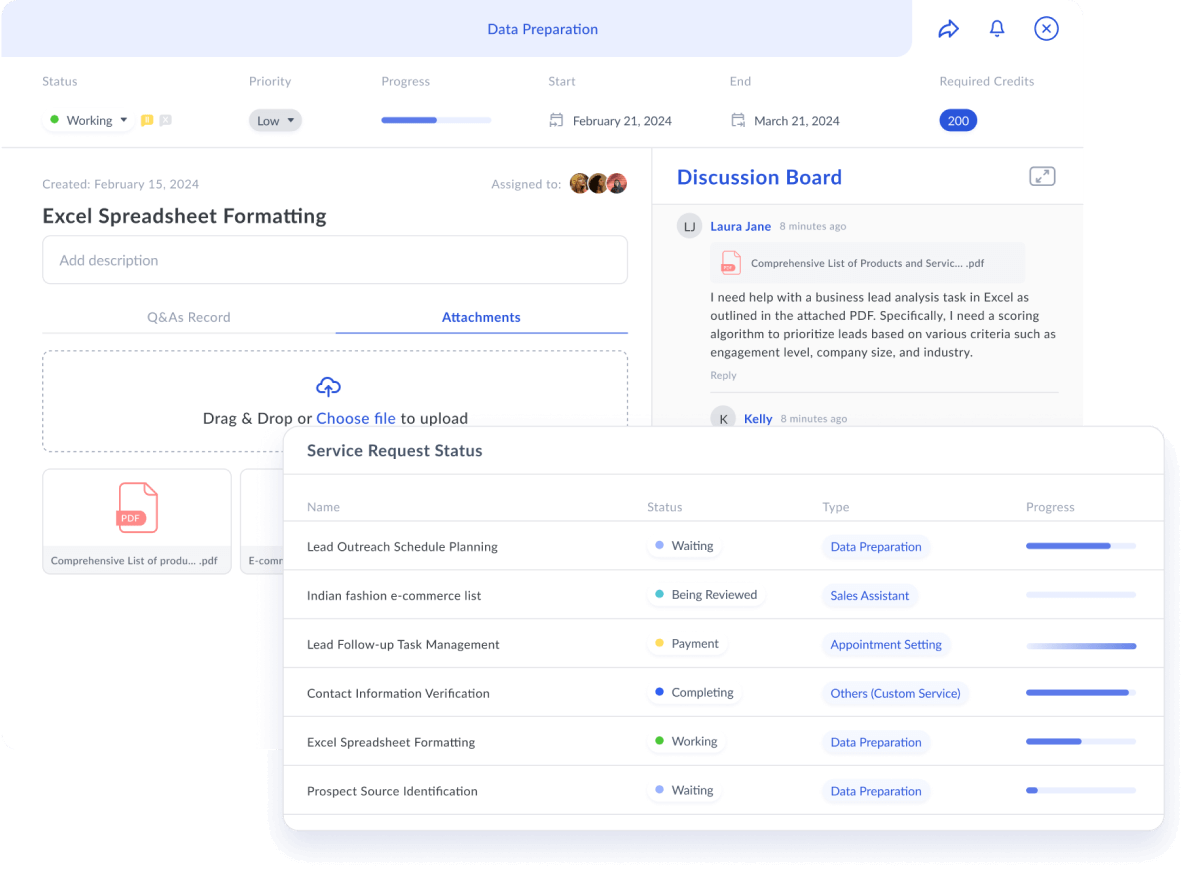Click the upload cloud icon
Viewport: 1197px width, 880px height.
tap(328, 386)
